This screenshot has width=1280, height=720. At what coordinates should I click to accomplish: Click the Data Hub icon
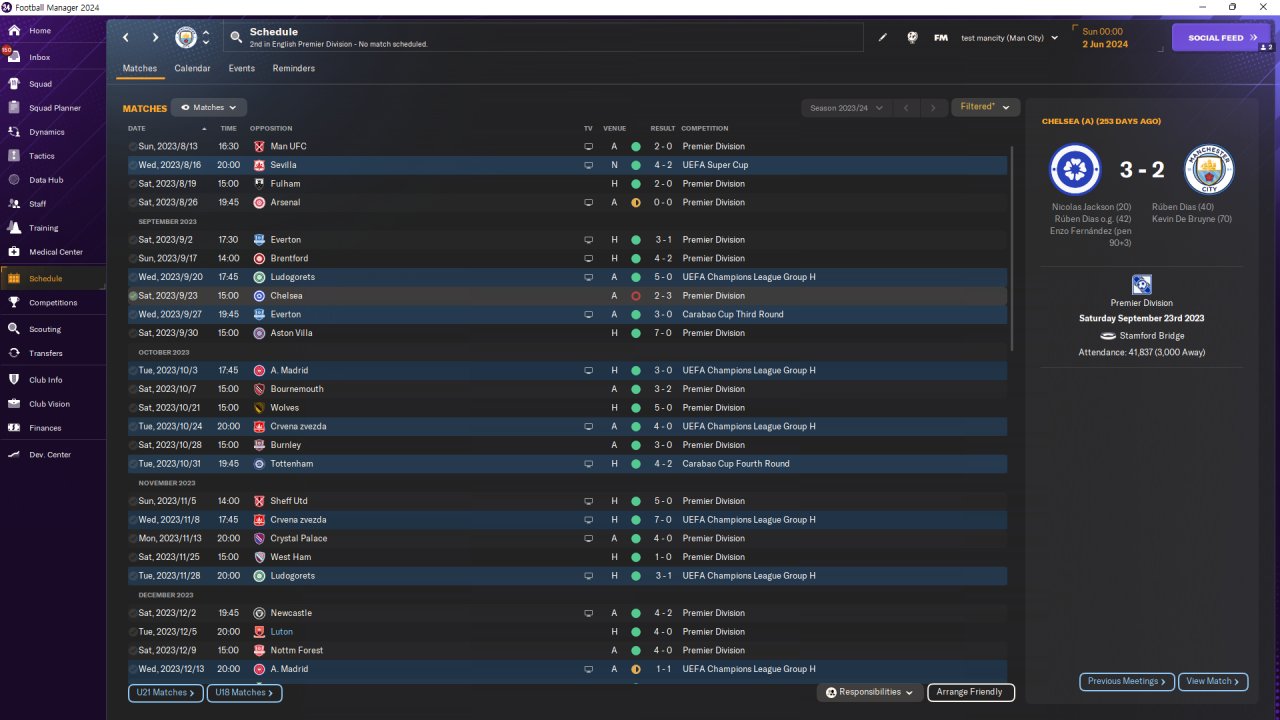coord(14,180)
